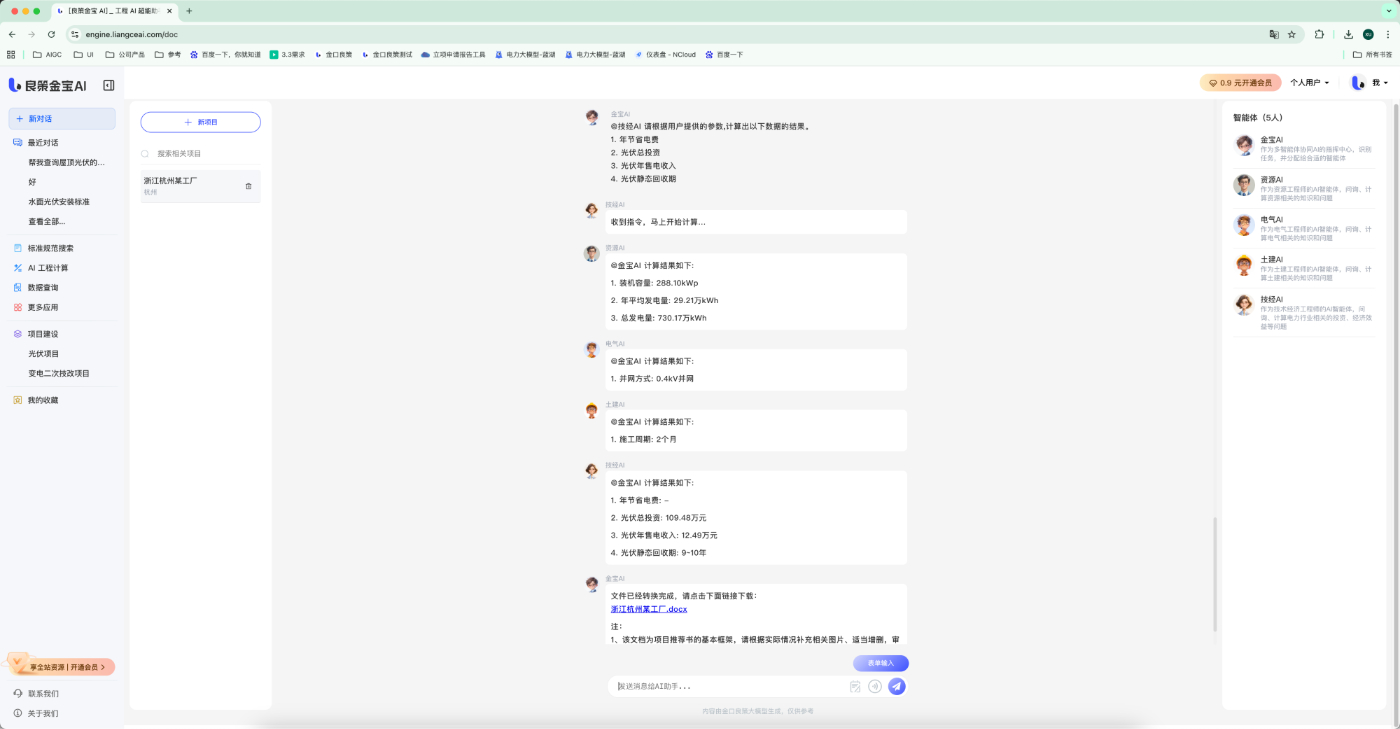This screenshot has height=729, width=1400.
Task: Click the notepad template icon in the input box
Action: coord(855,687)
